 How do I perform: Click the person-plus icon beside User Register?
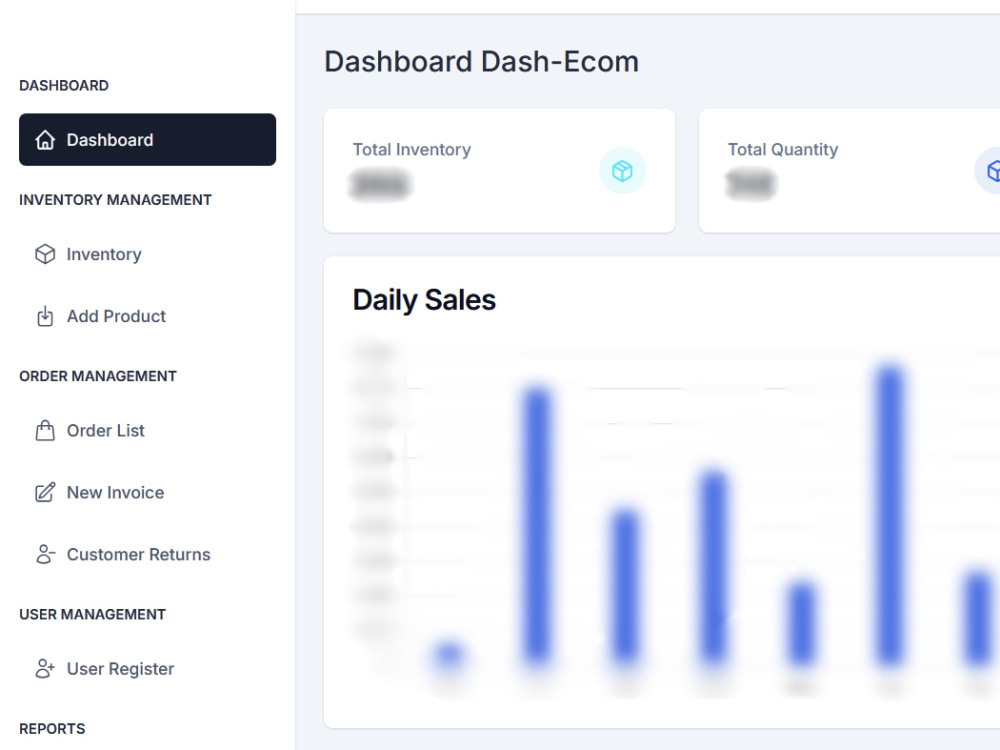pos(45,668)
